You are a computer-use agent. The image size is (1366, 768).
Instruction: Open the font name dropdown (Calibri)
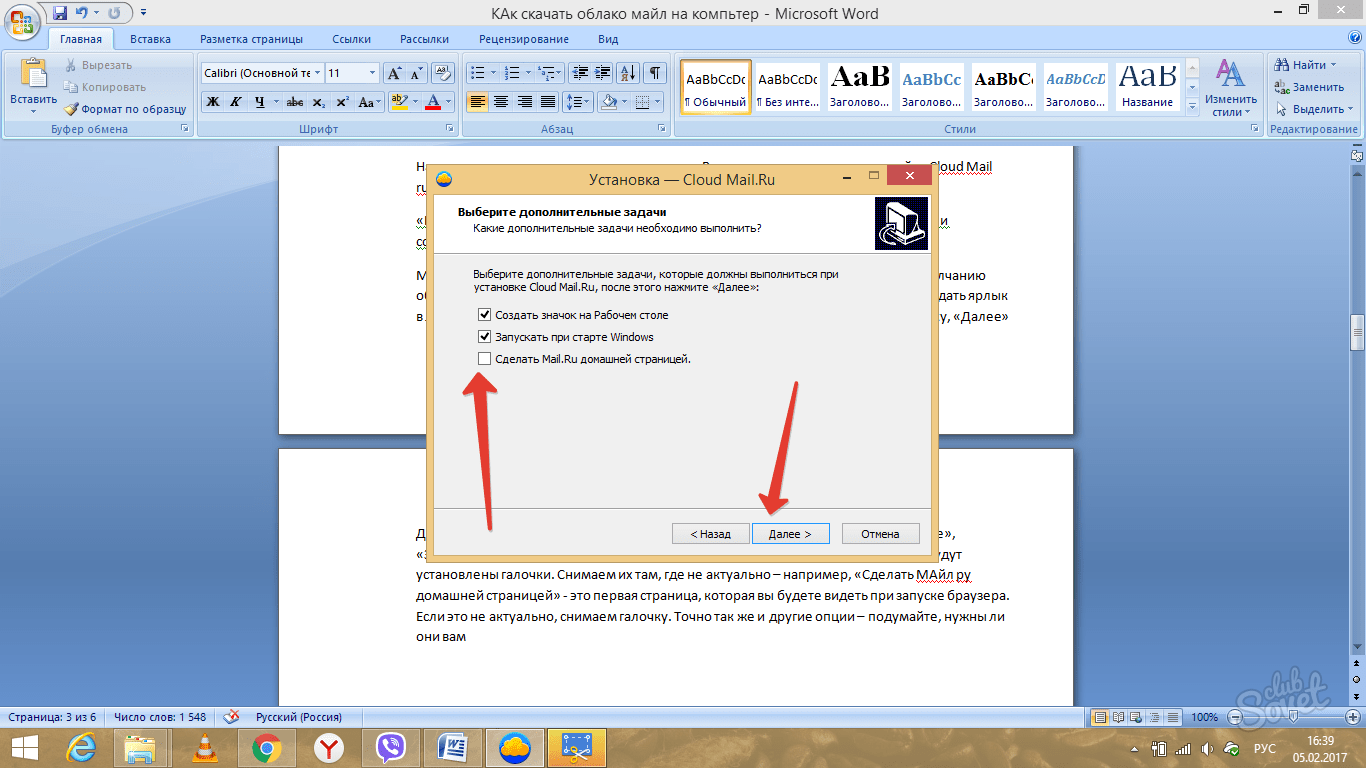tap(317, 73)
